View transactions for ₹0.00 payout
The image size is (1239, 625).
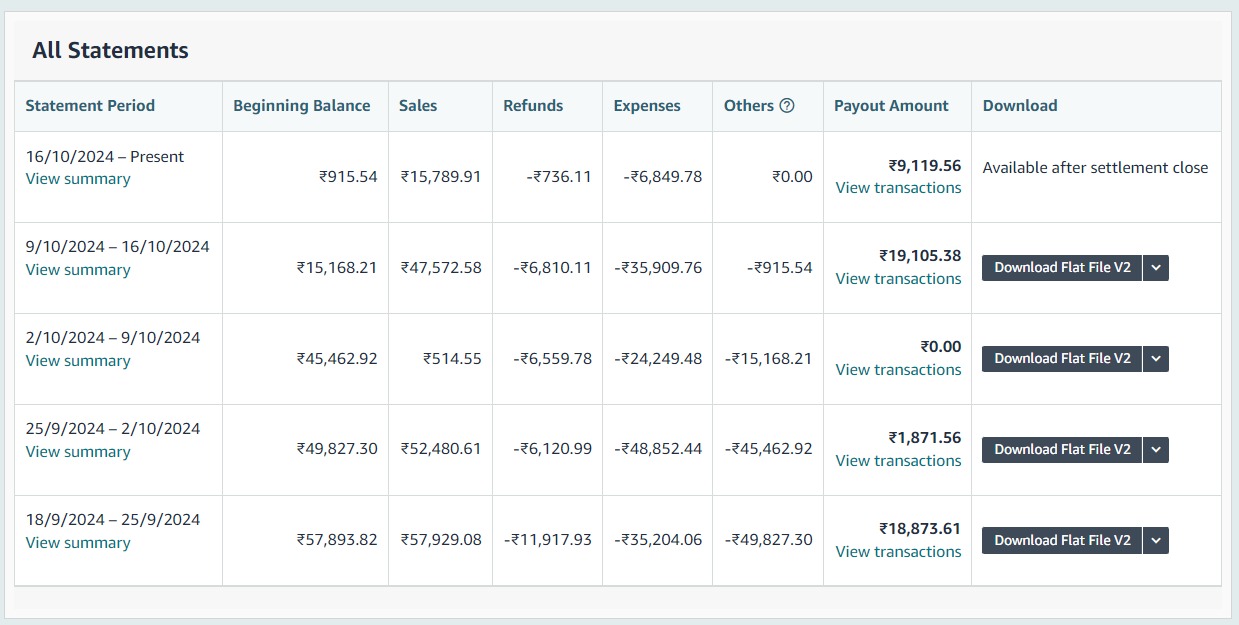tap(898, 370)
